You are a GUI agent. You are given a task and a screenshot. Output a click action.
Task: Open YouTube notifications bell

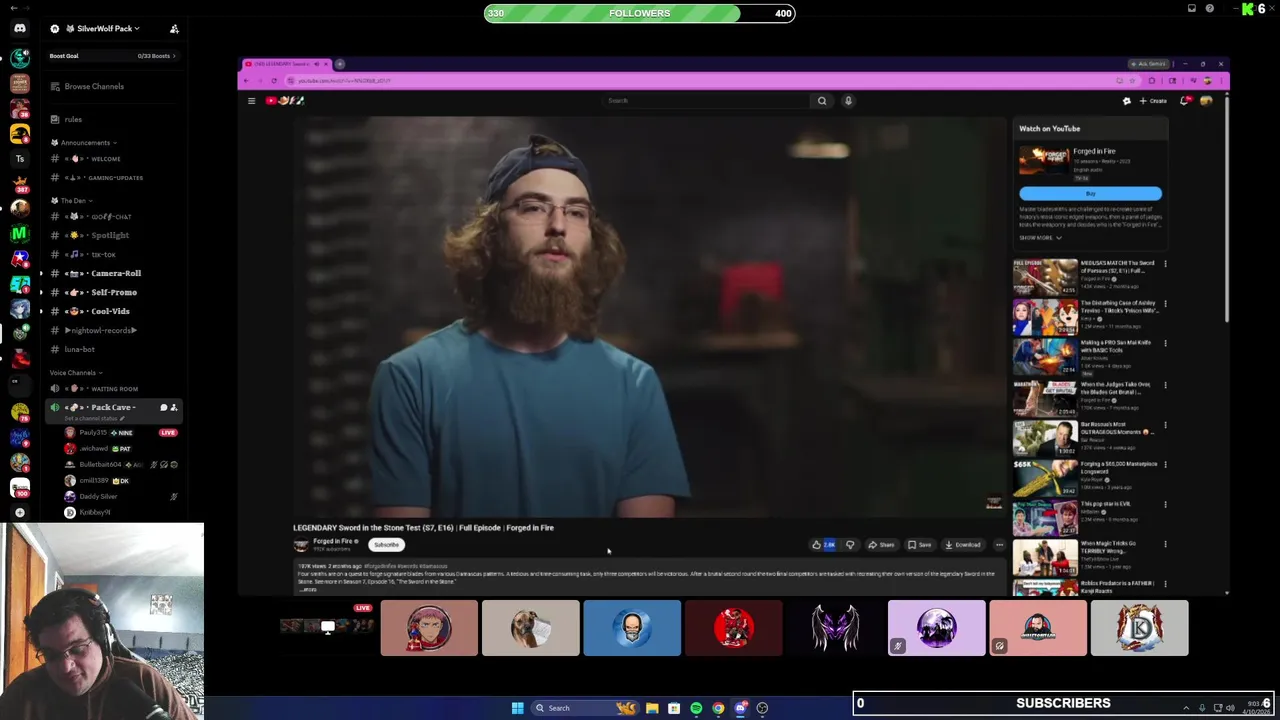coord(1185,100)
